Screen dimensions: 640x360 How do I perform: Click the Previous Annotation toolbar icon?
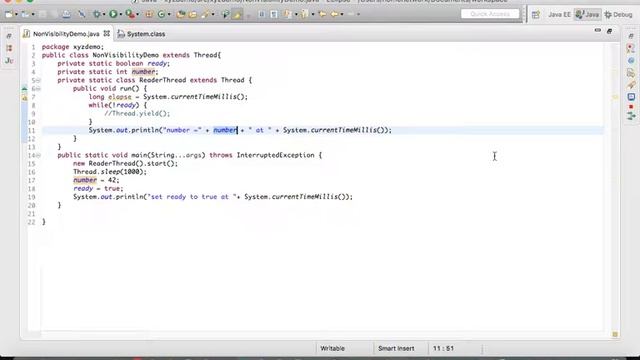click(304, 14)
